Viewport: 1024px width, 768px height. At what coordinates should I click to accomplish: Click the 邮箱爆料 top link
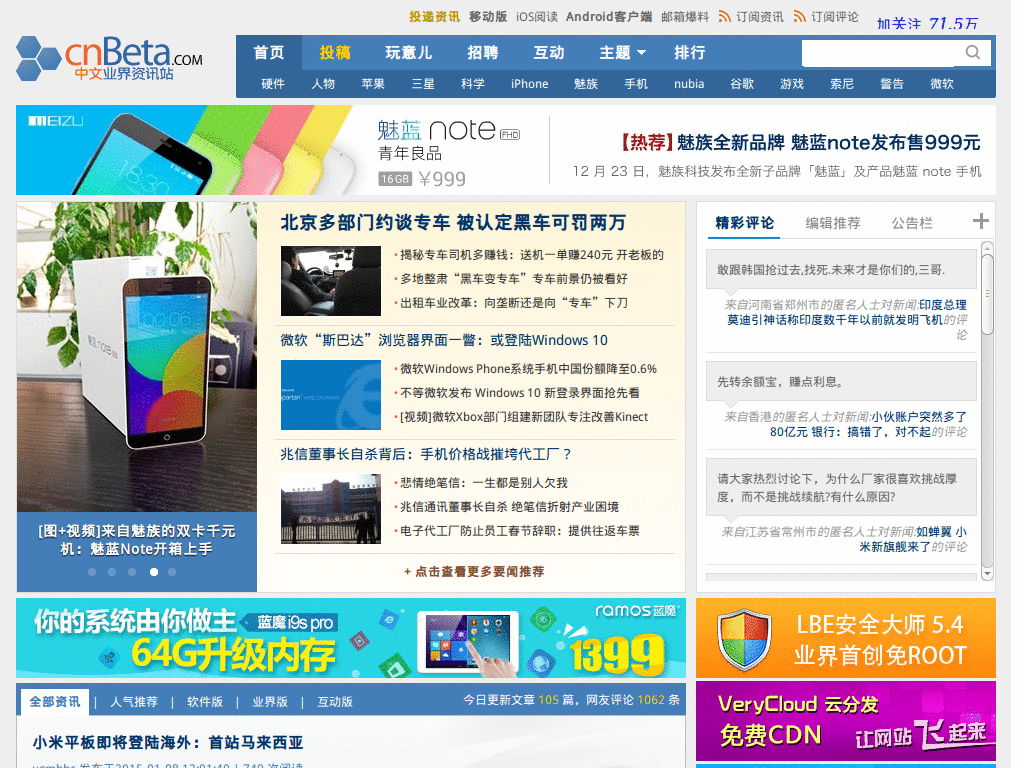click(684, 16)
